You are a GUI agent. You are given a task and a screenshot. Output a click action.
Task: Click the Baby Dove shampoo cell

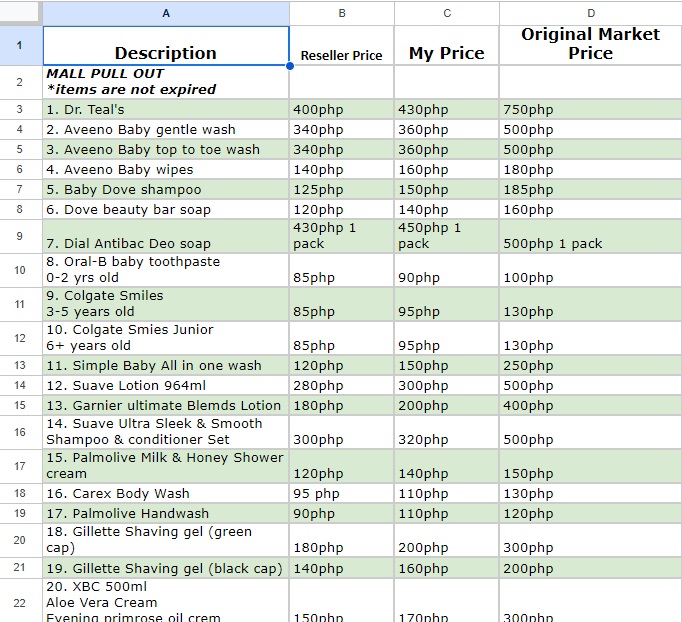point(166,190)
